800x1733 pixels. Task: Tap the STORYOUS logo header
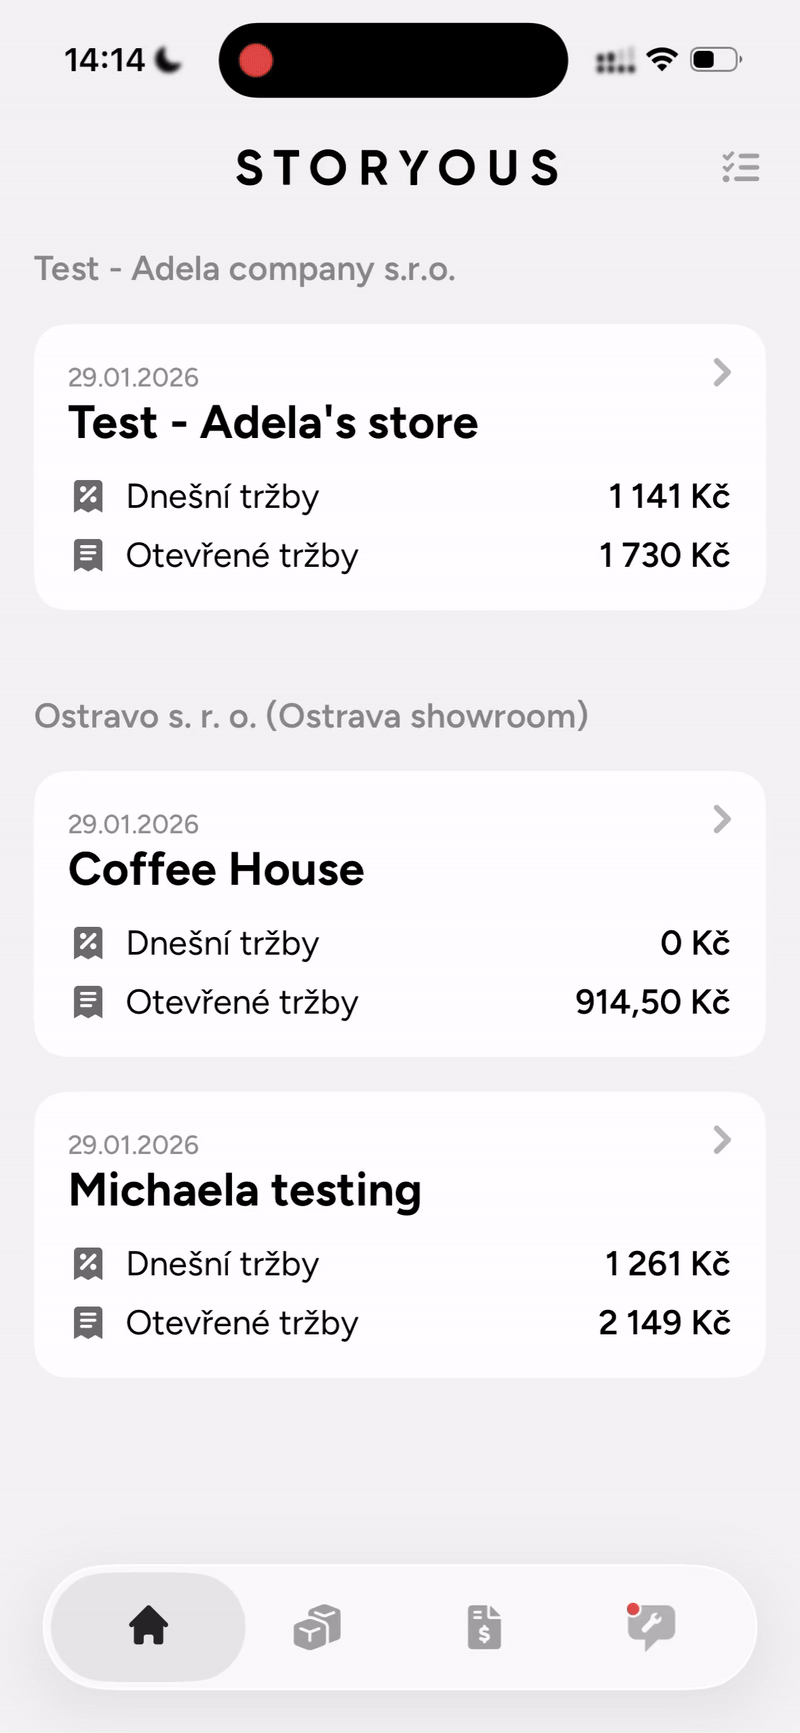coord(397,168)
